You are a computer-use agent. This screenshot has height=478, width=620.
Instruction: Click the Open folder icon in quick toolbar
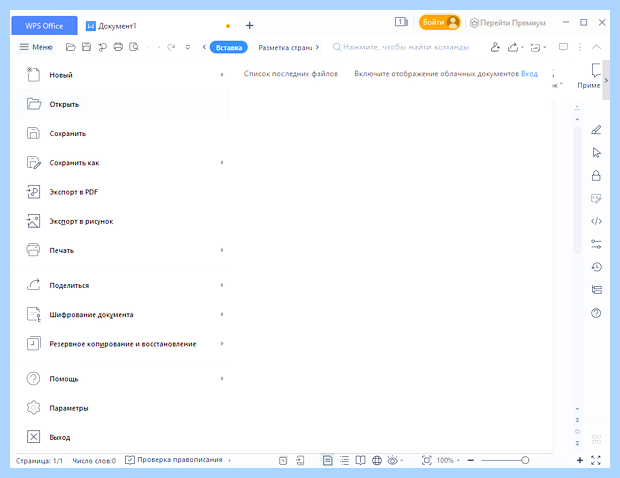[70, 47]
